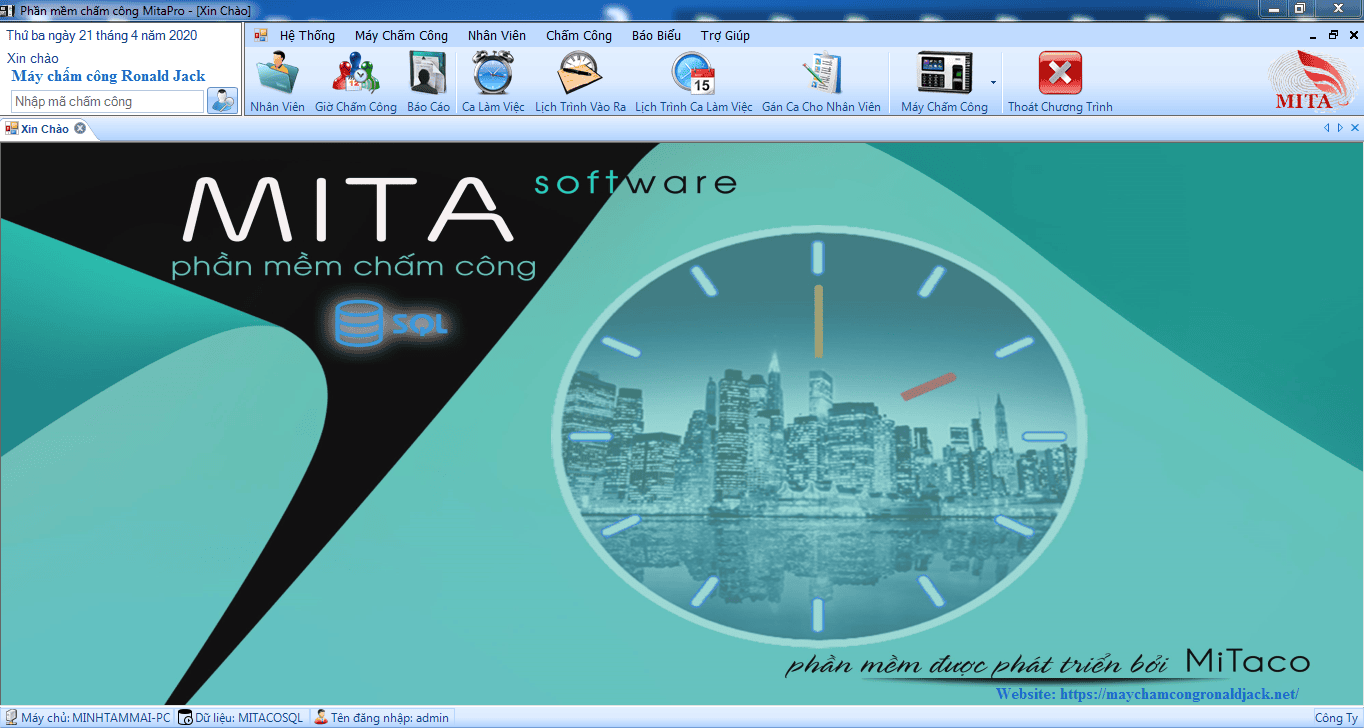The height and width of the screenshot is (728, 1364).
Task: Open Lịch Trình Vào Ra icon
Action: [580, 76]
